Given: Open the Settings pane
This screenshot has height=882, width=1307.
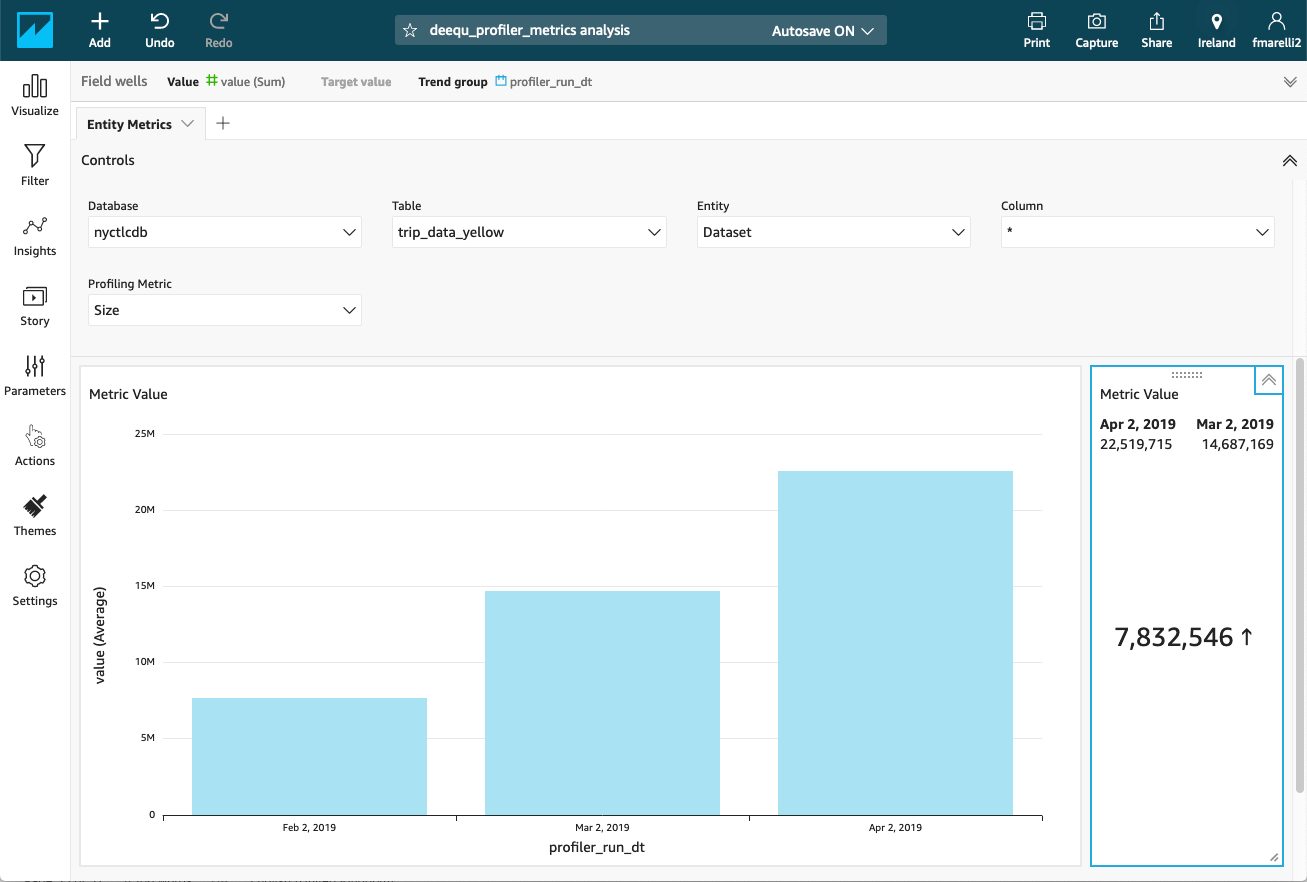Looking at the screenshot, I should [35, 586].
